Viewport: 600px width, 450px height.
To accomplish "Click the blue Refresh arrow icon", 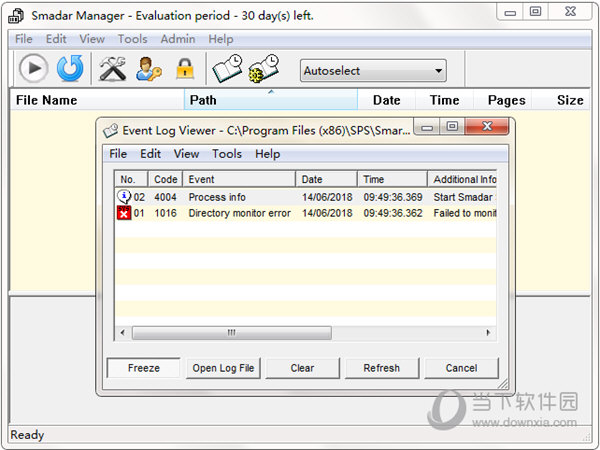I will click(70, 68).
